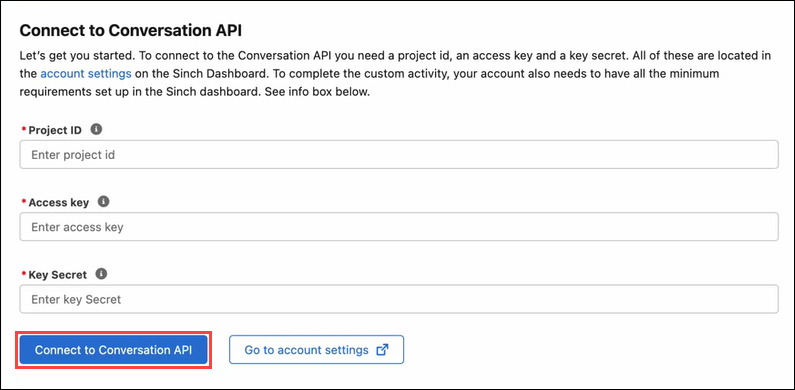Focus the Enter key Secret field

click(x=399, y=299)
